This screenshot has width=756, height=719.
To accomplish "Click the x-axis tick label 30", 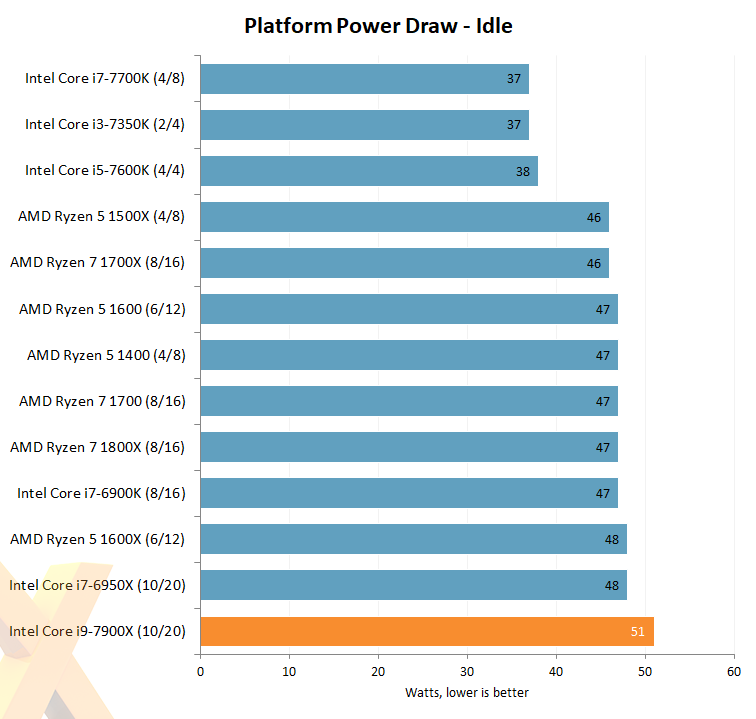I will point(467,672).
